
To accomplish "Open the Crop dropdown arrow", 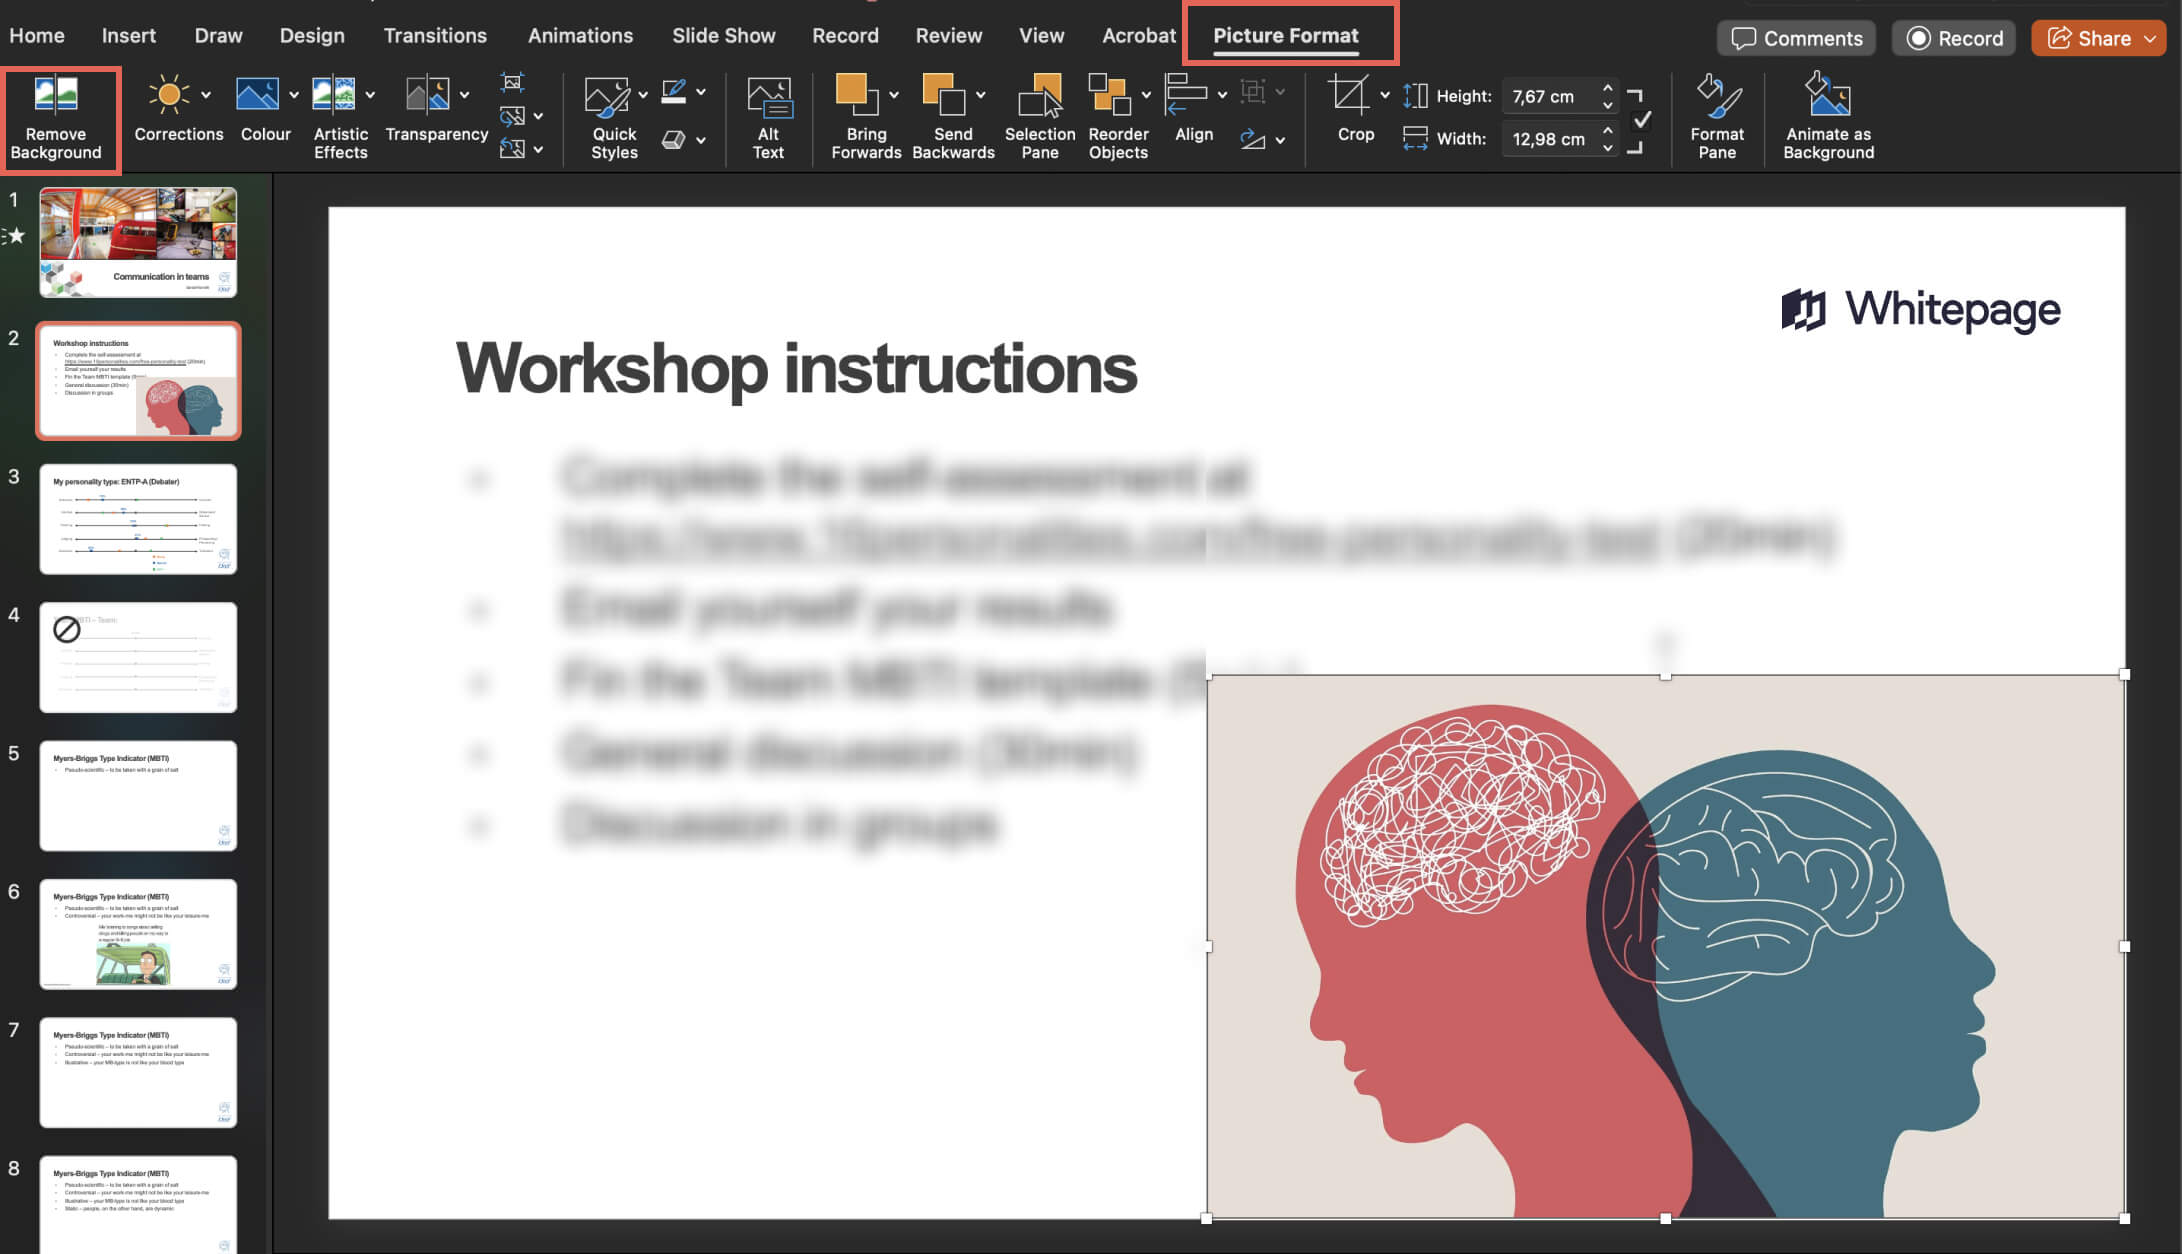I will (x=1385, y=95).
